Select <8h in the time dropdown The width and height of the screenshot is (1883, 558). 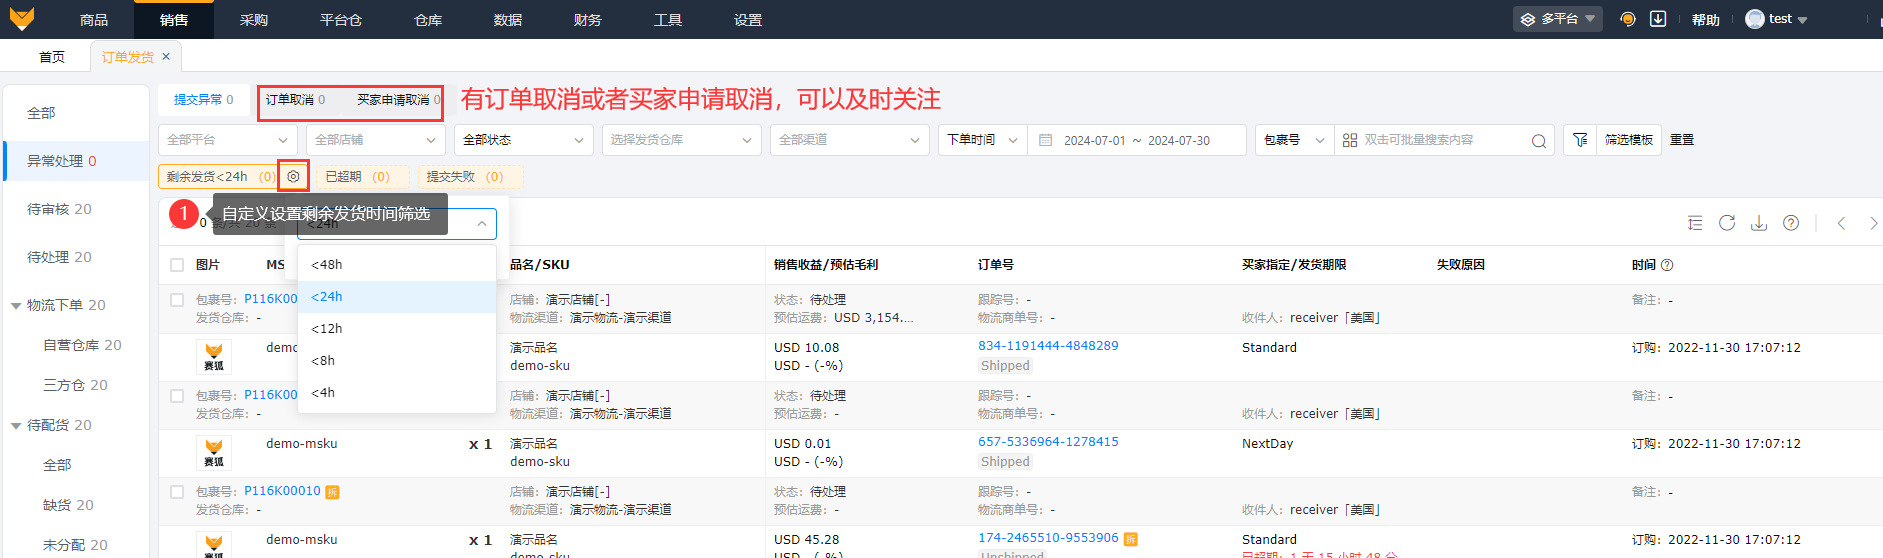click(x=397, y=361)
